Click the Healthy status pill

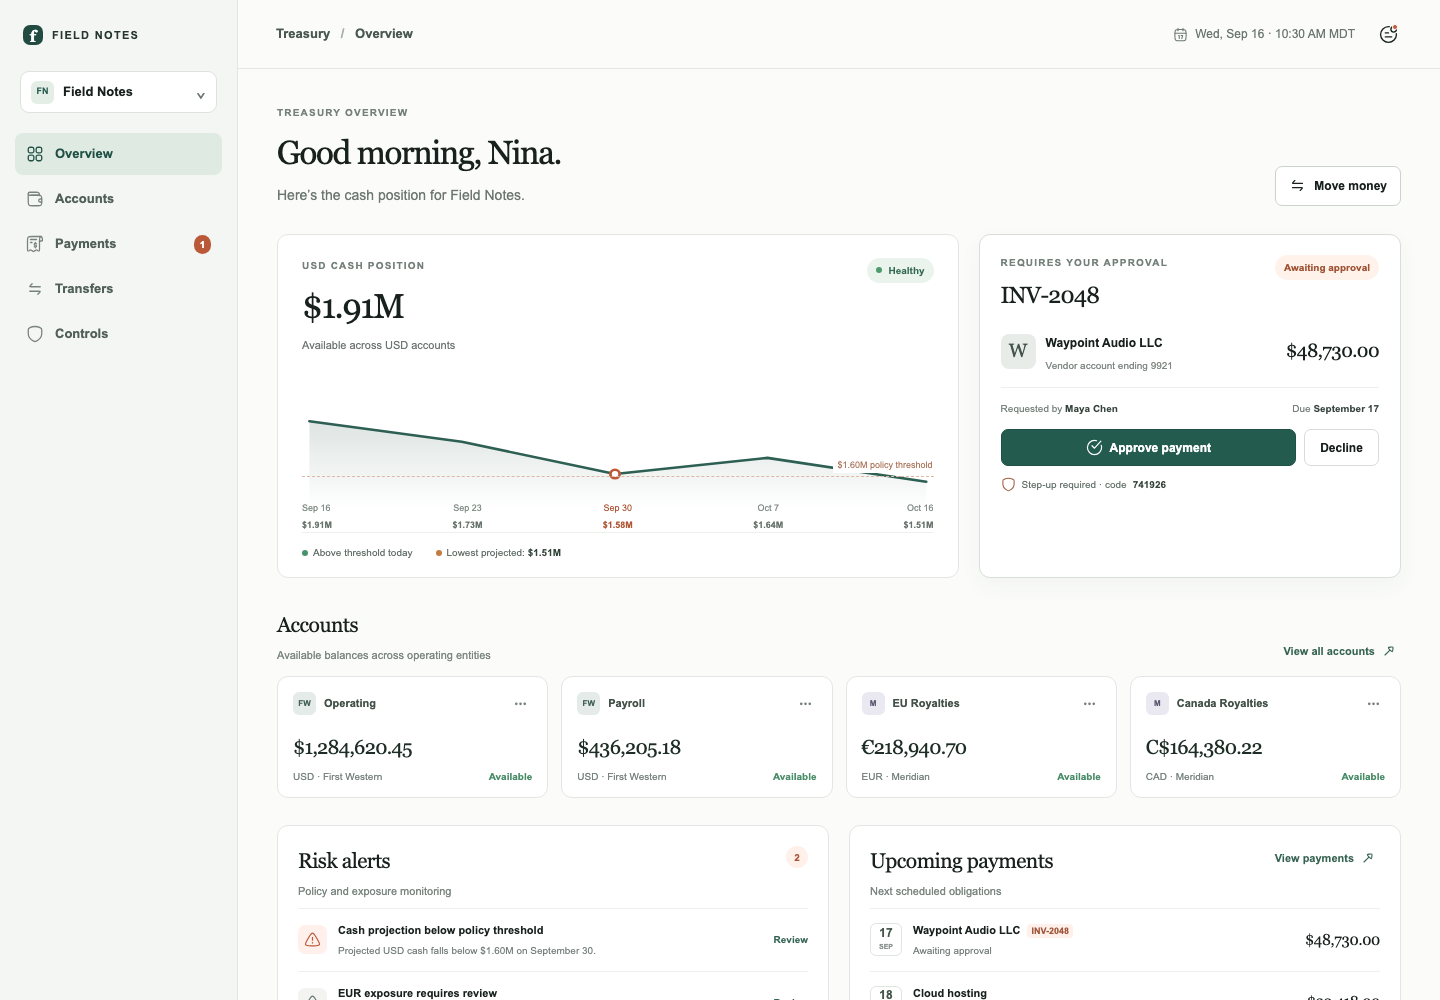pos(900,271)
